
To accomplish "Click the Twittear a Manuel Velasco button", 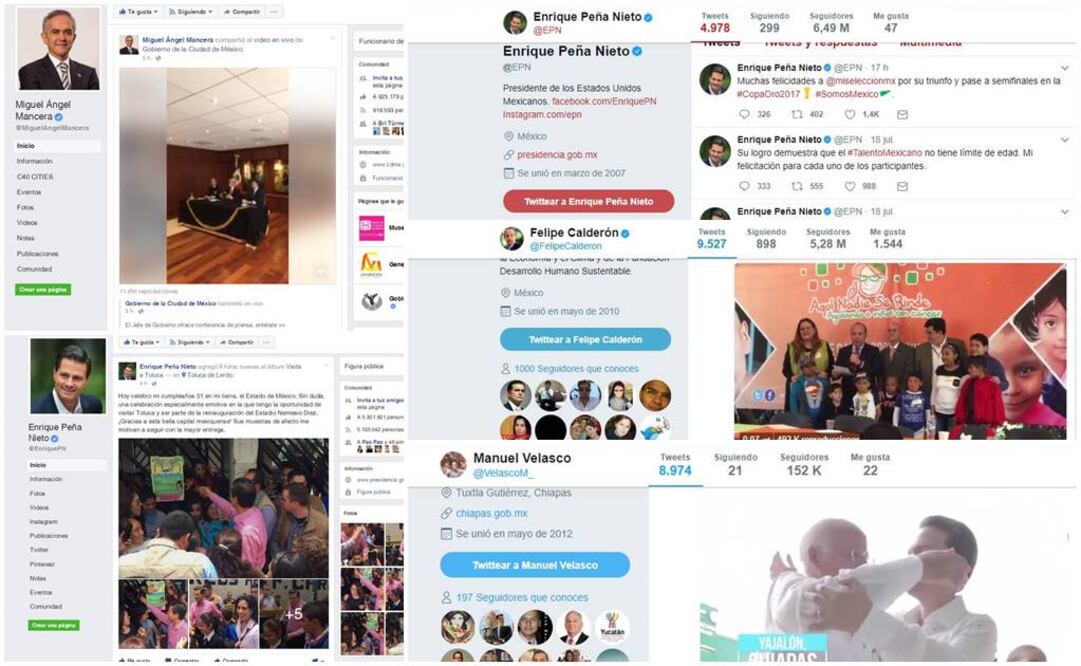I will click(535, 565).
